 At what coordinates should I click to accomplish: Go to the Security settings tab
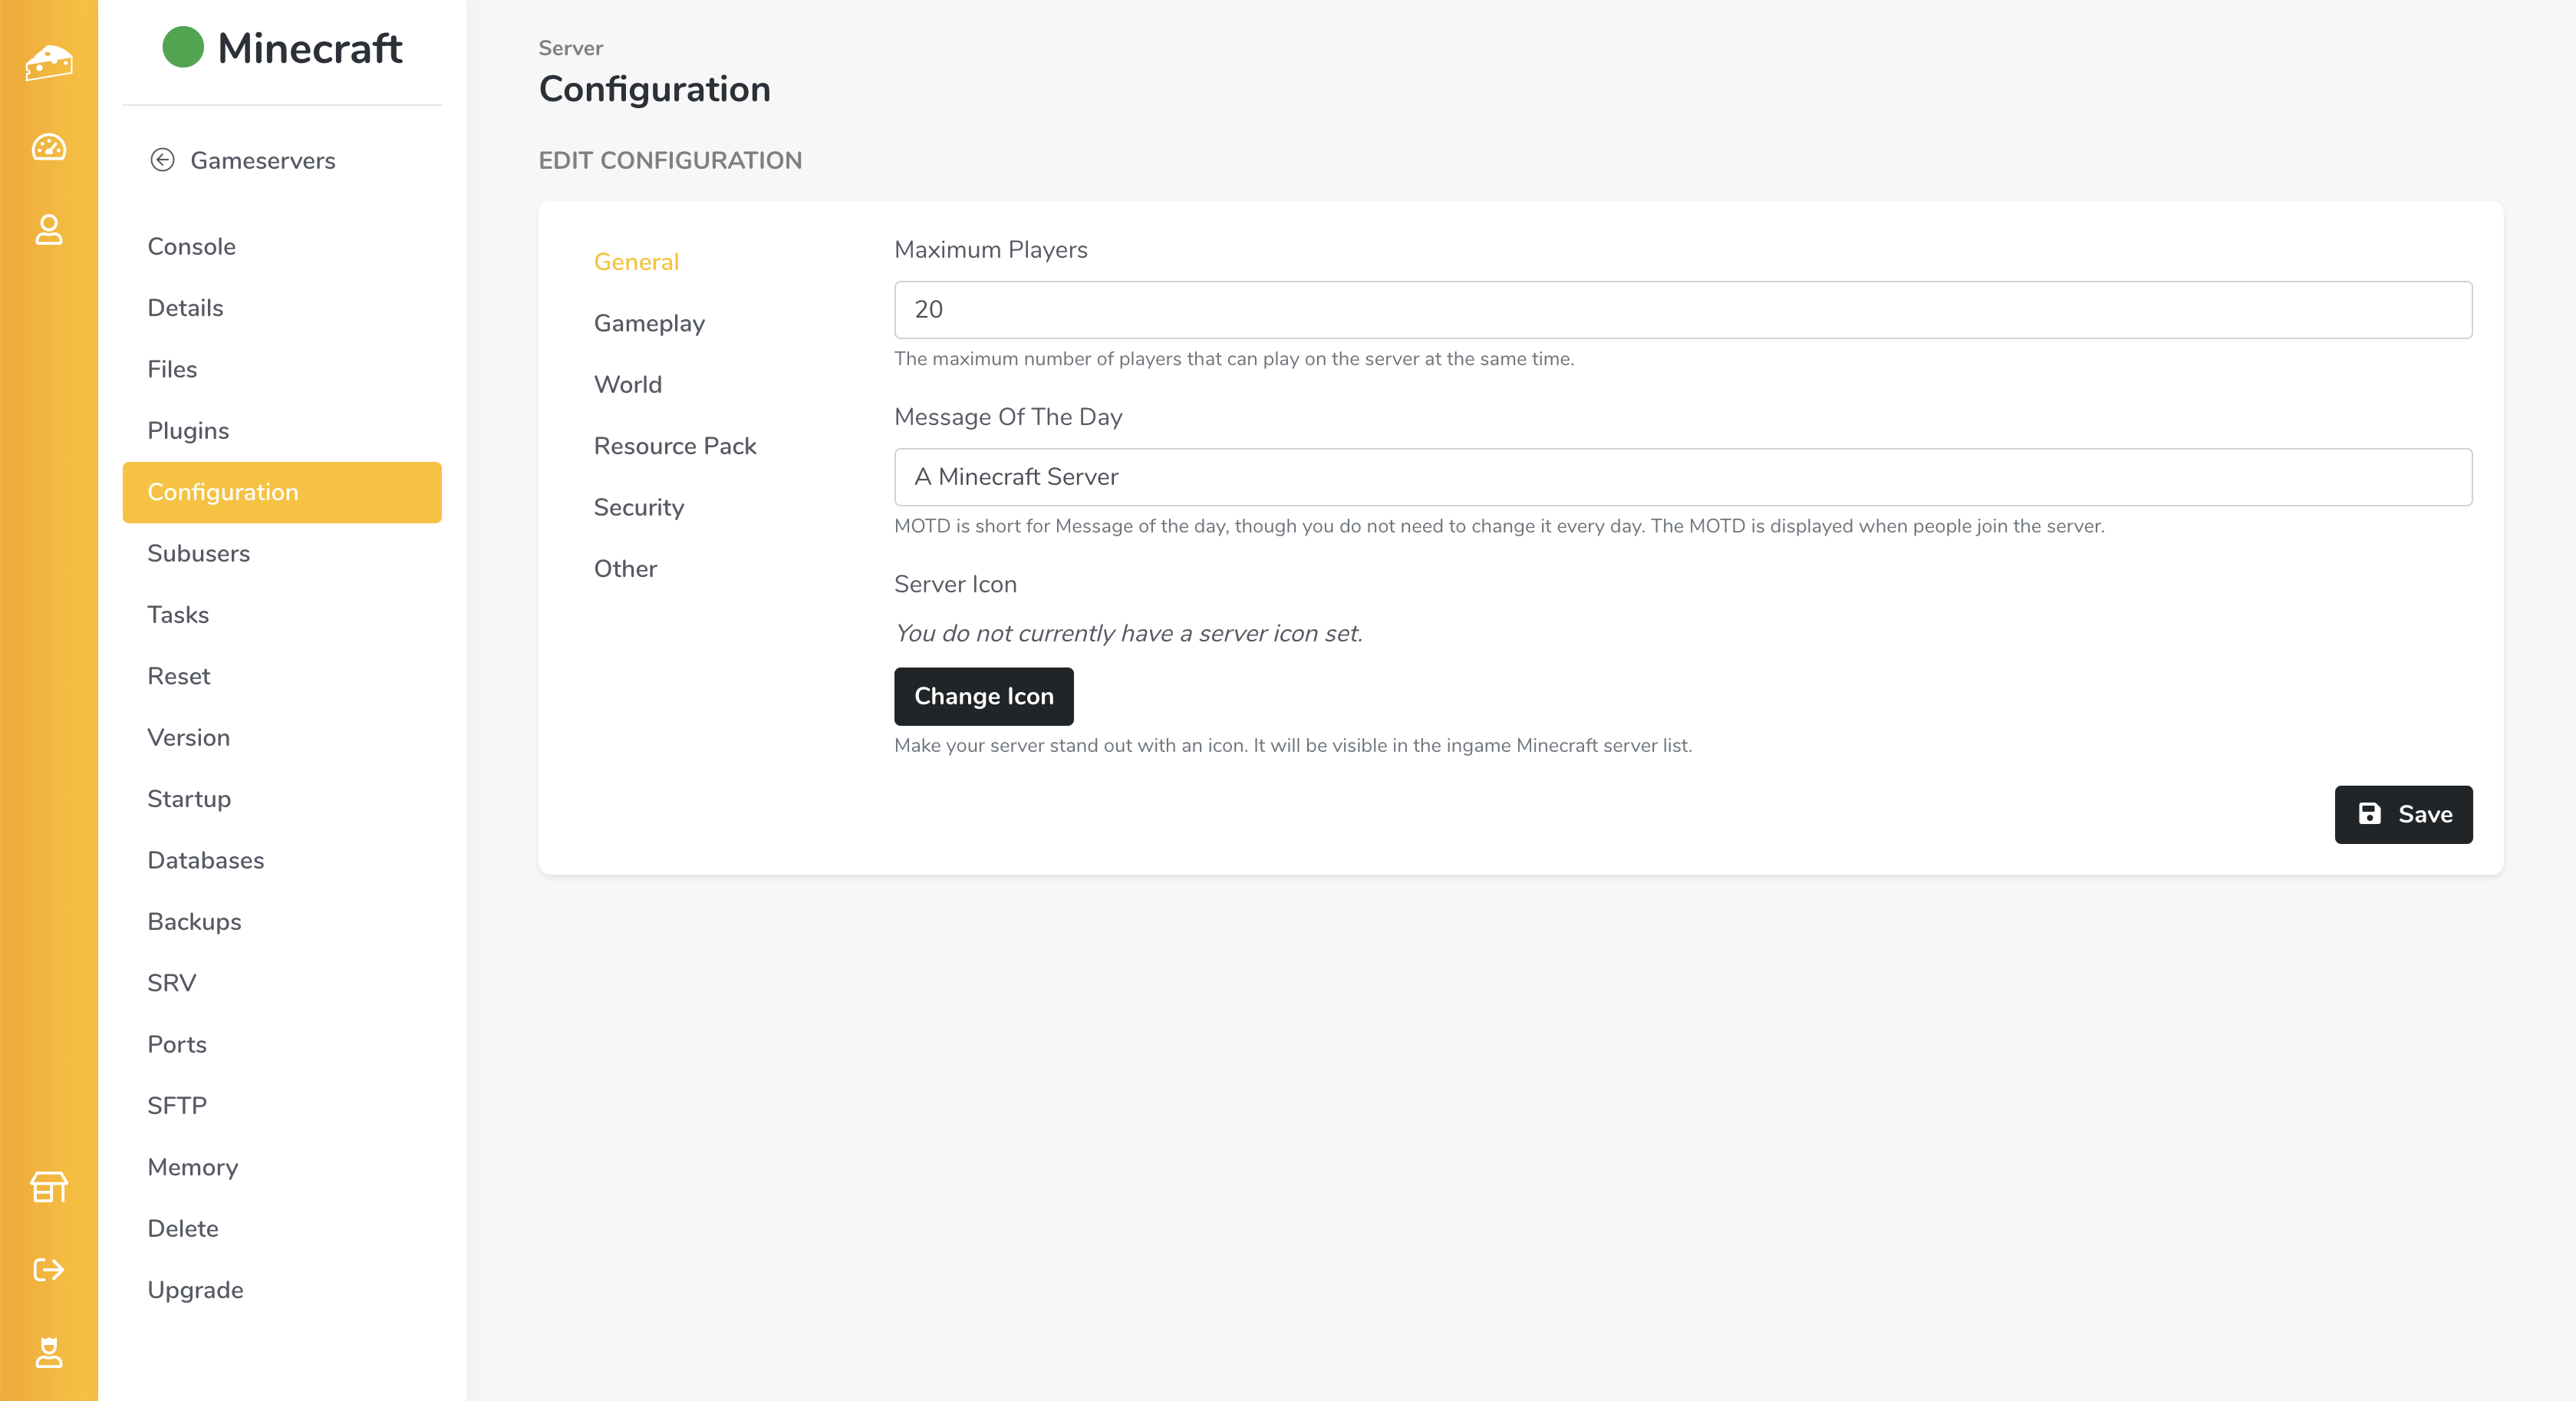[x=638, y=507]
